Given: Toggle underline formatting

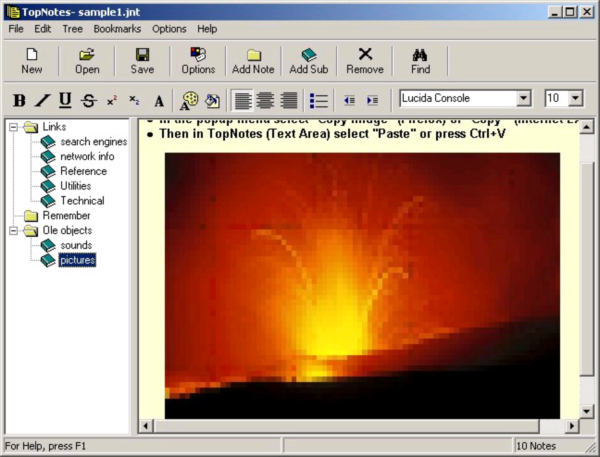Looking at the screenshot, I should coord(65,100).
